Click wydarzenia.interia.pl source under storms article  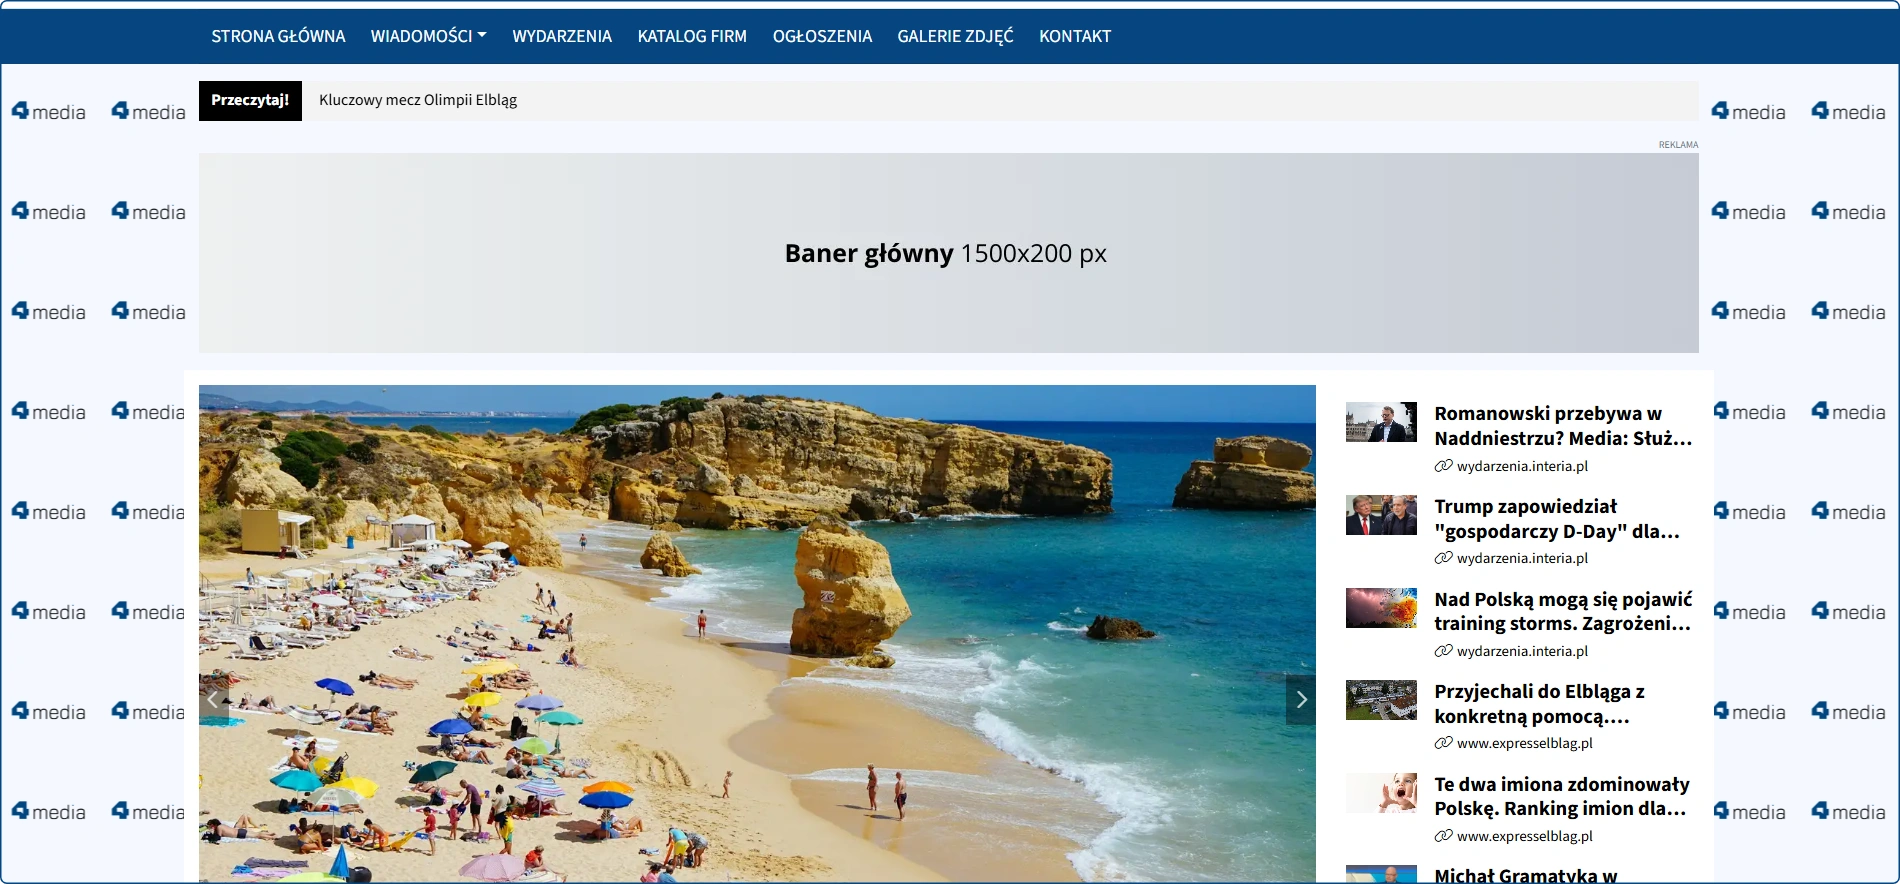coord(1522,651)
